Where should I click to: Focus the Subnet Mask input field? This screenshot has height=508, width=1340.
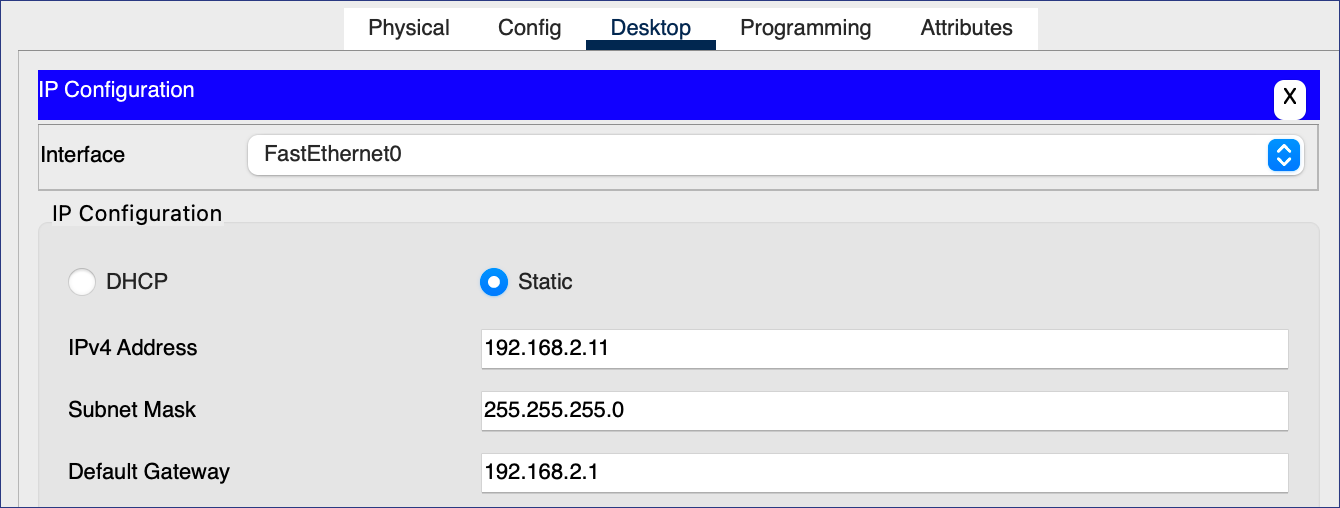click(x=884, y=410)
